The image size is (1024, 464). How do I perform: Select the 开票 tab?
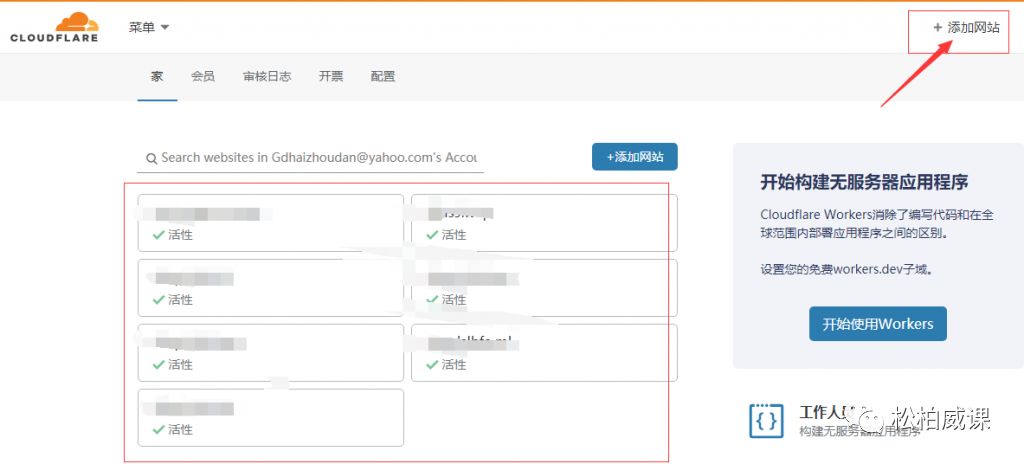pyautogui.click(x=331, y=76)
